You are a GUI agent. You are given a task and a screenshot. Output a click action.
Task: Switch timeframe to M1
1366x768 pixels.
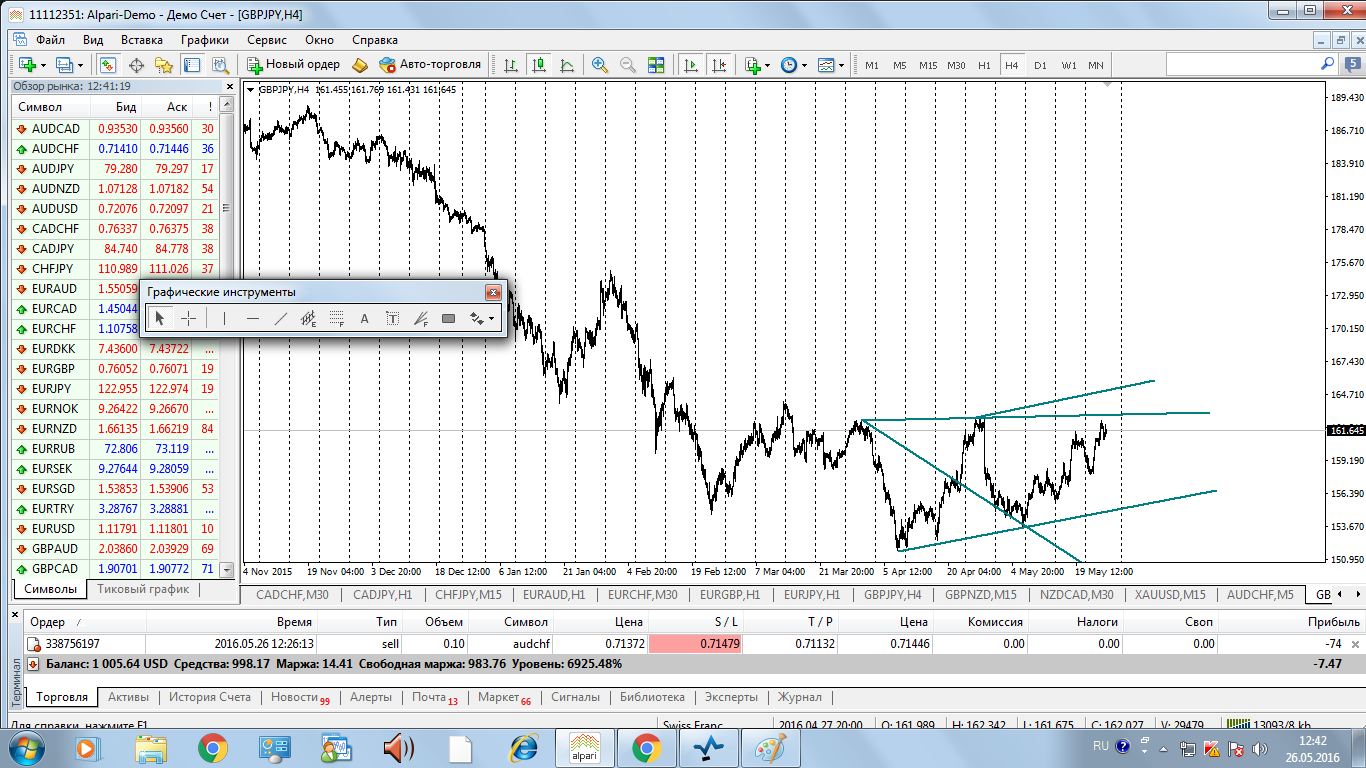[872, 65]
